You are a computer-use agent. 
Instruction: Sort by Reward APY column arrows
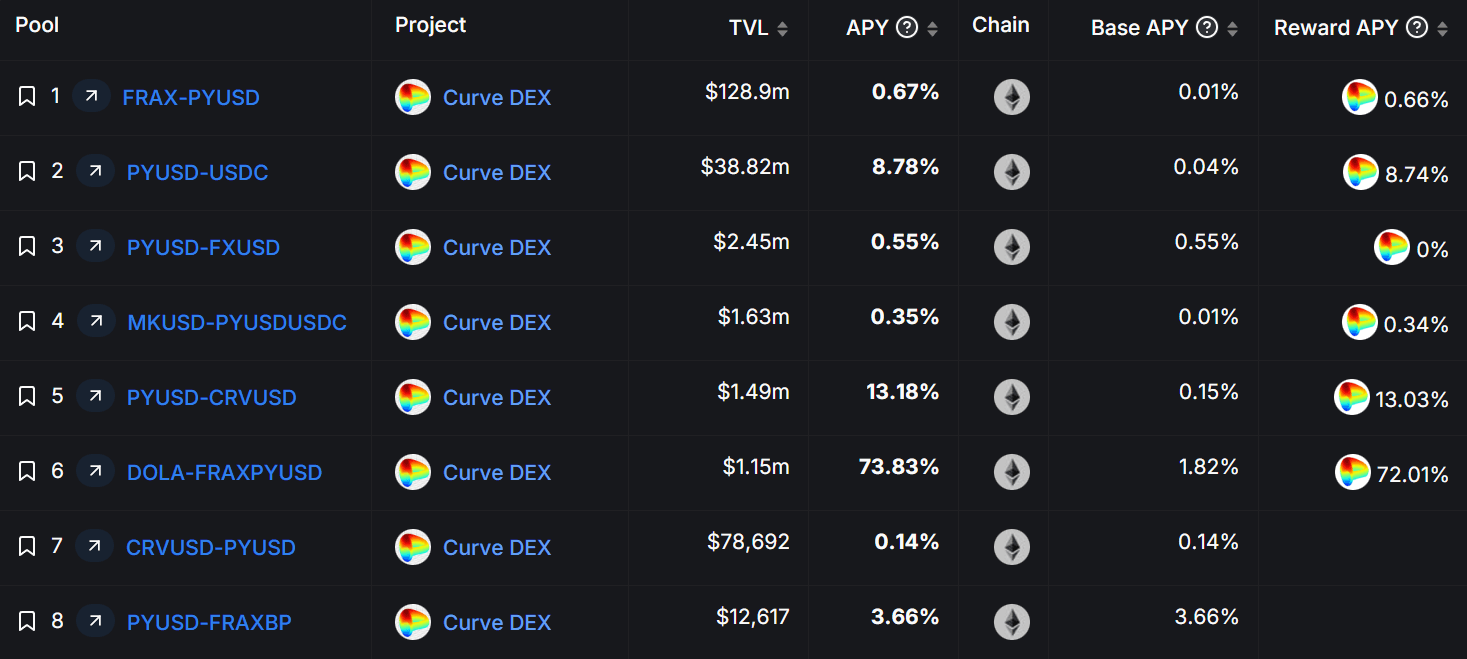pos(1442,29)
